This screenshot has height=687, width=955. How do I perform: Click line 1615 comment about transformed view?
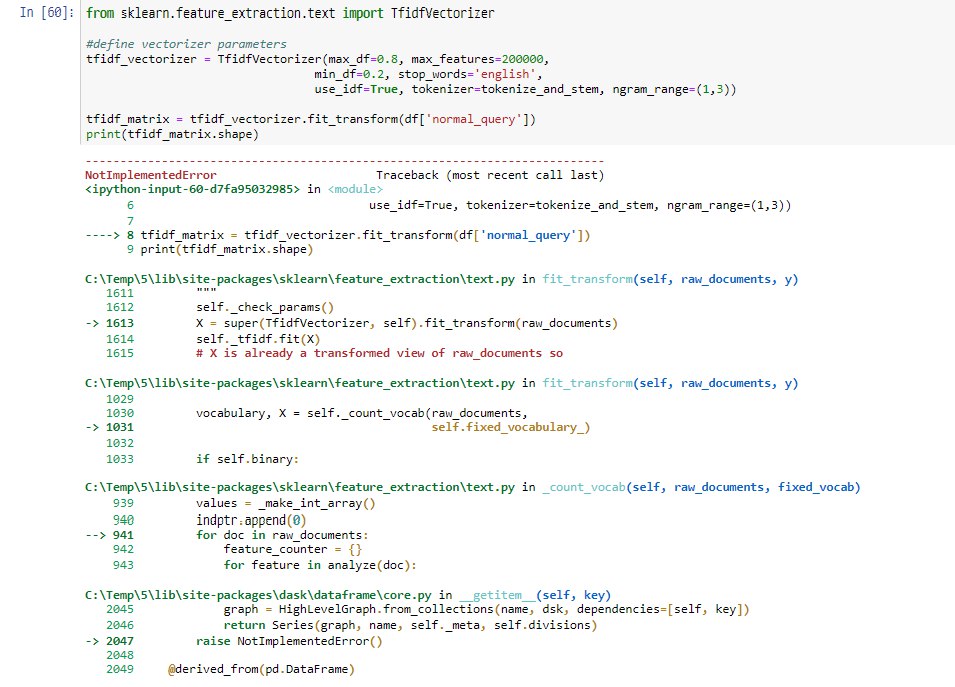(x=379, y=353)
